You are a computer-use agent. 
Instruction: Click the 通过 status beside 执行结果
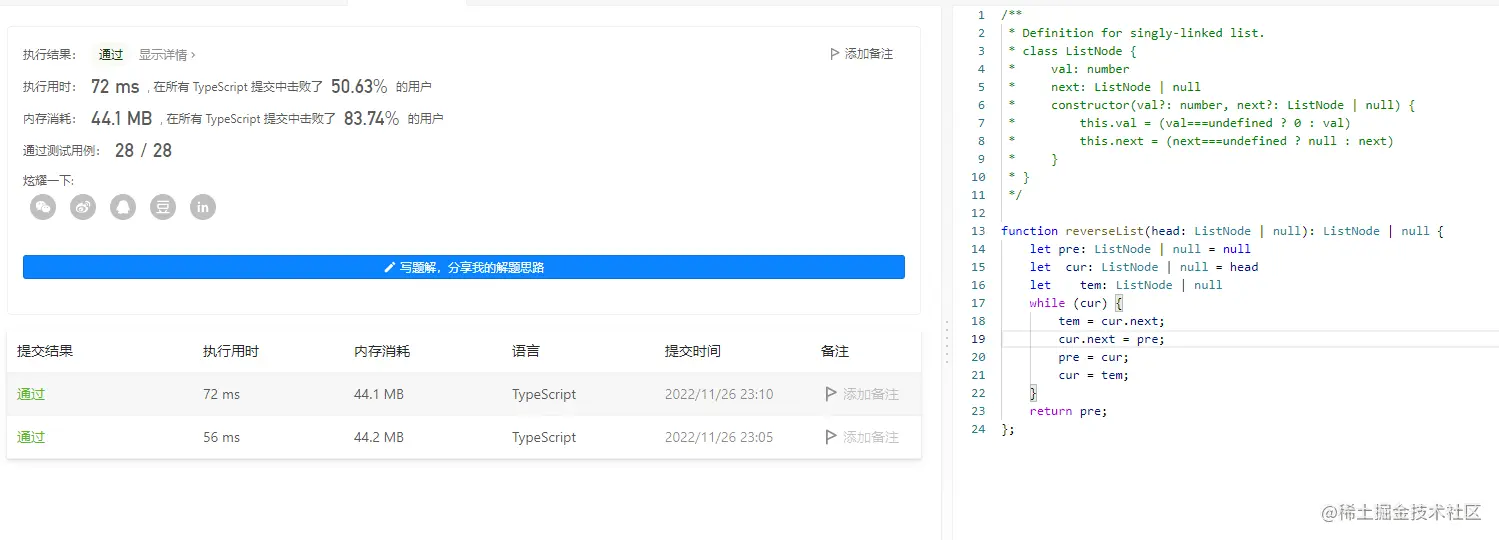coord(111,55)
